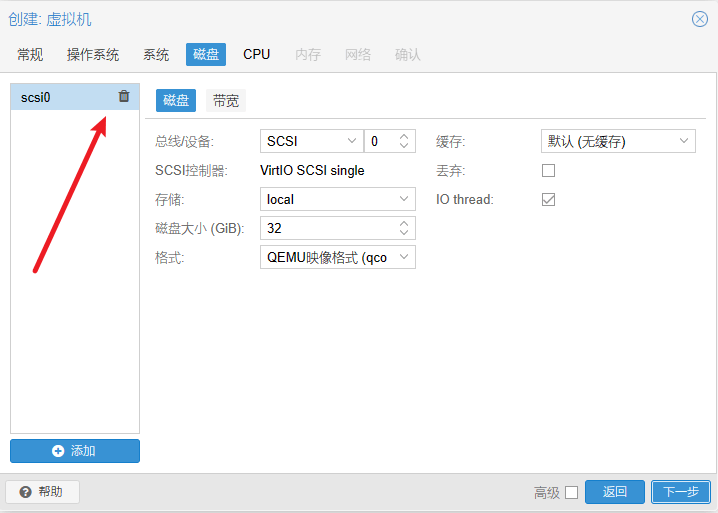Open the disk Format dropdown
The image size is (718, 513).
(404, 258)
